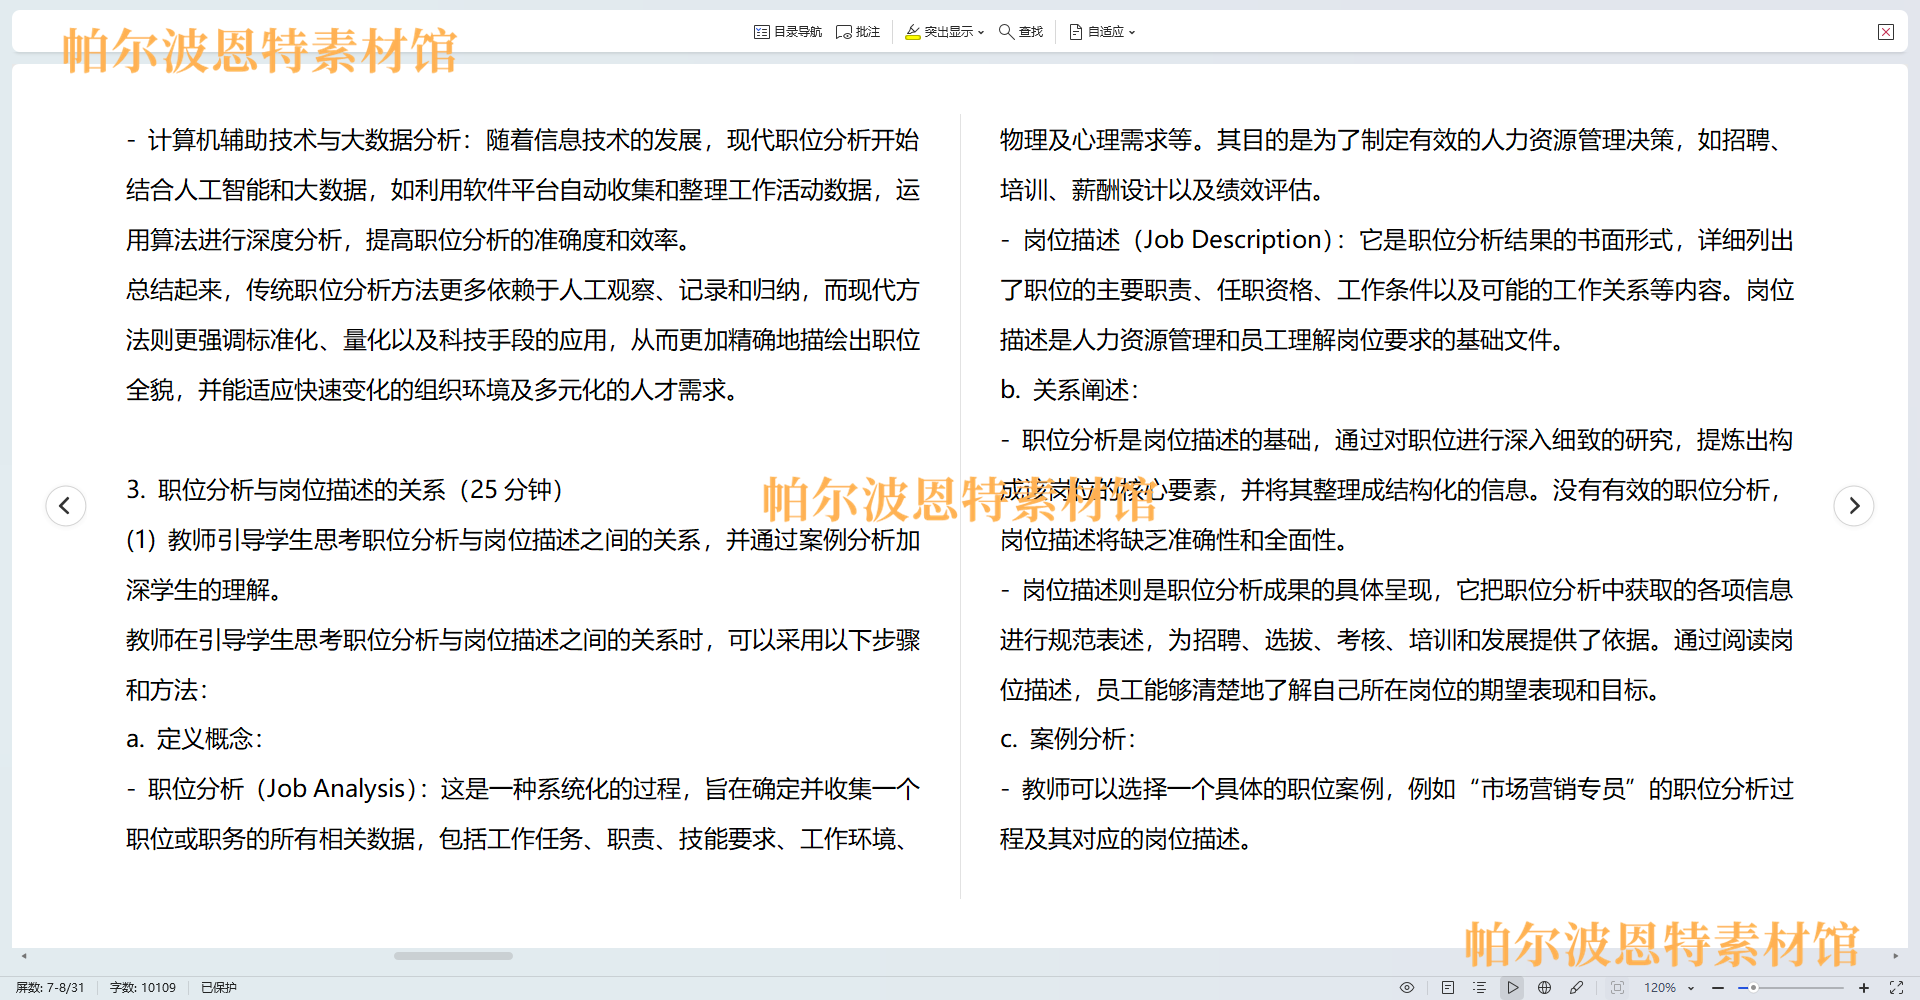Click the 批注 comment button
Screen dimensions: 1920x1000
click(858, 32)
